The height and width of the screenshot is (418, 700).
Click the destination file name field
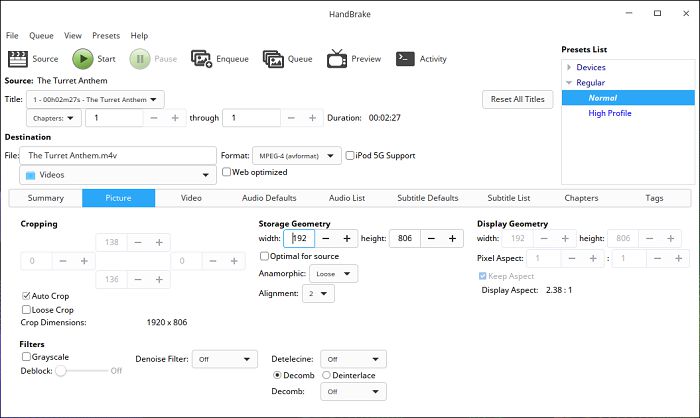(119, 155)
